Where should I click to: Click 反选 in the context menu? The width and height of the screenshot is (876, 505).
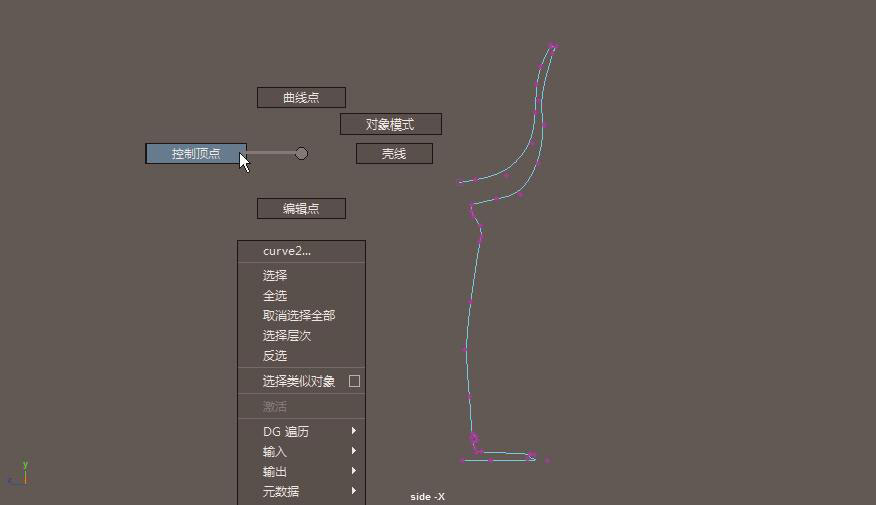(x=302, y=356)
